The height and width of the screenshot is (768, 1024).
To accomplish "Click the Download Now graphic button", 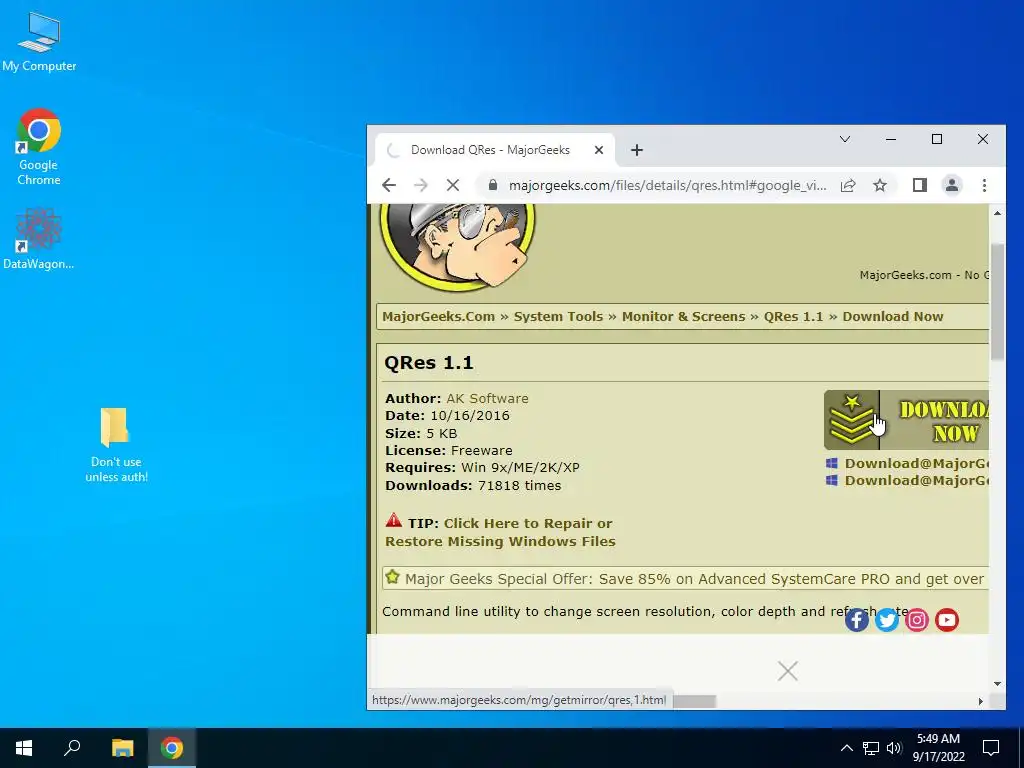I will (x=906, y=420).
